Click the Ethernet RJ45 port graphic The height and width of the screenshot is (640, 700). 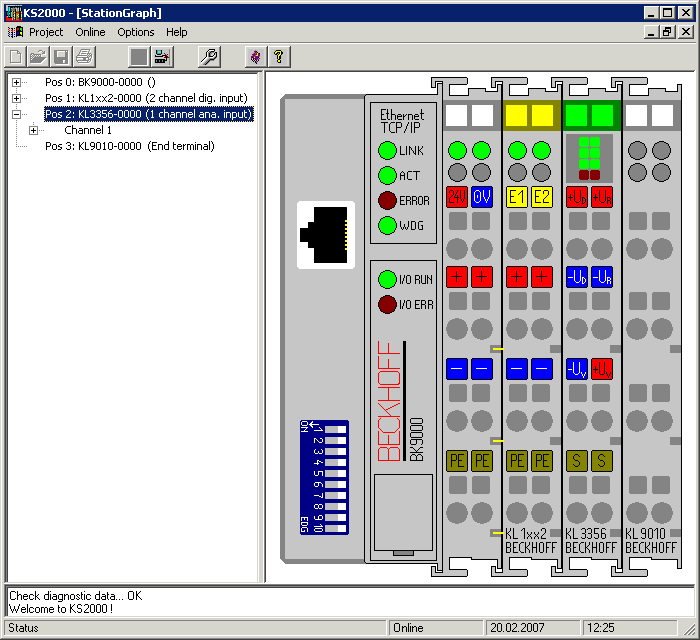(x=326, y=235)
